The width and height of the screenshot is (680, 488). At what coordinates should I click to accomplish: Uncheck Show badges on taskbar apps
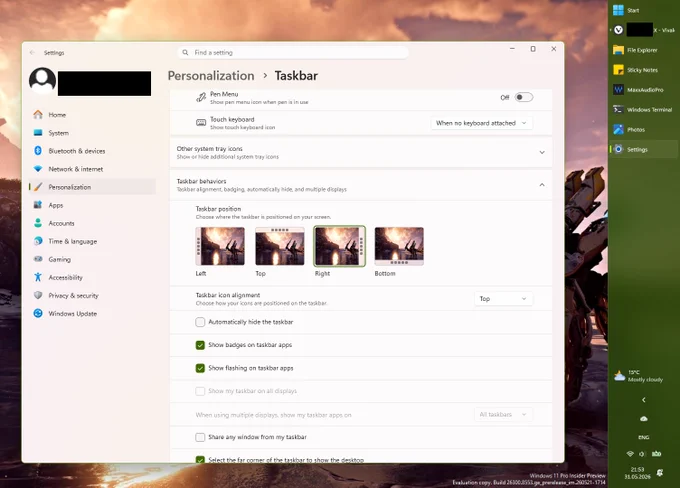point(200,345)
